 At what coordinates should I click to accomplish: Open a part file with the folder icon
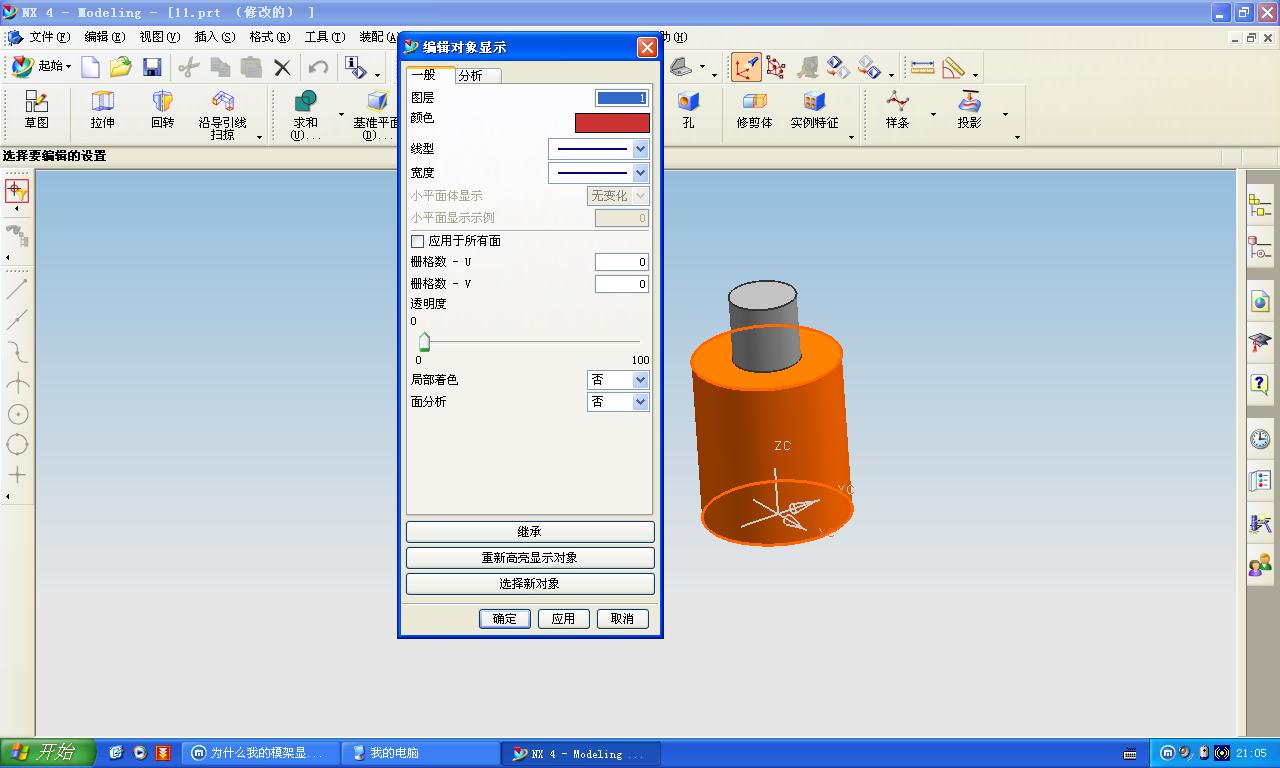click(121, 67)
